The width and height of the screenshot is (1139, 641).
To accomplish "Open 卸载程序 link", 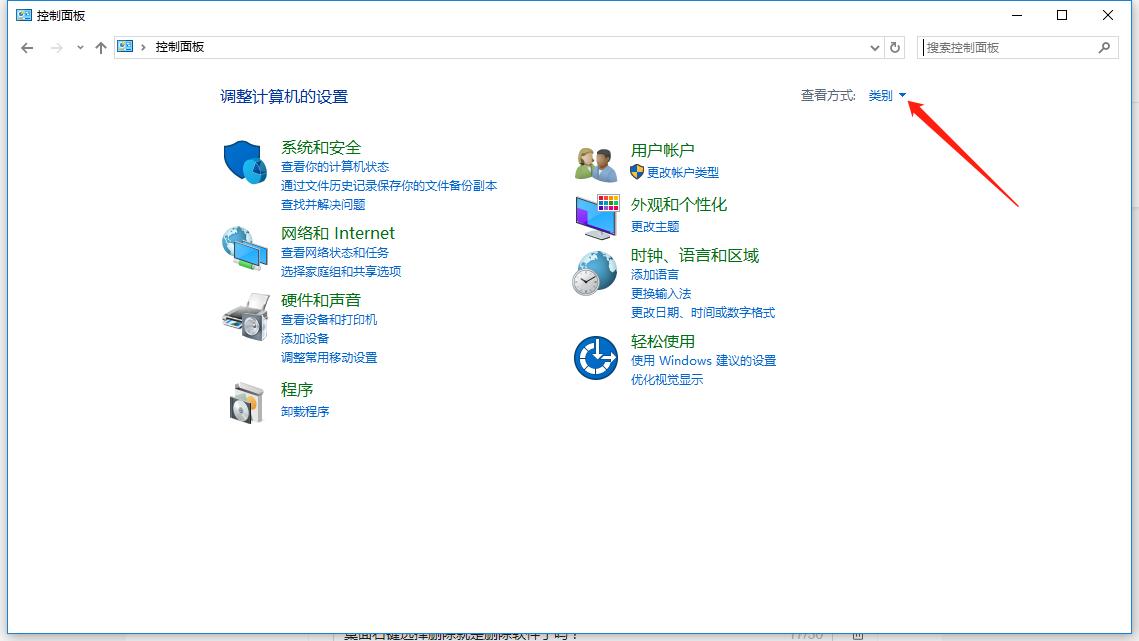I will pyautogui.click(x=305, y=410).
